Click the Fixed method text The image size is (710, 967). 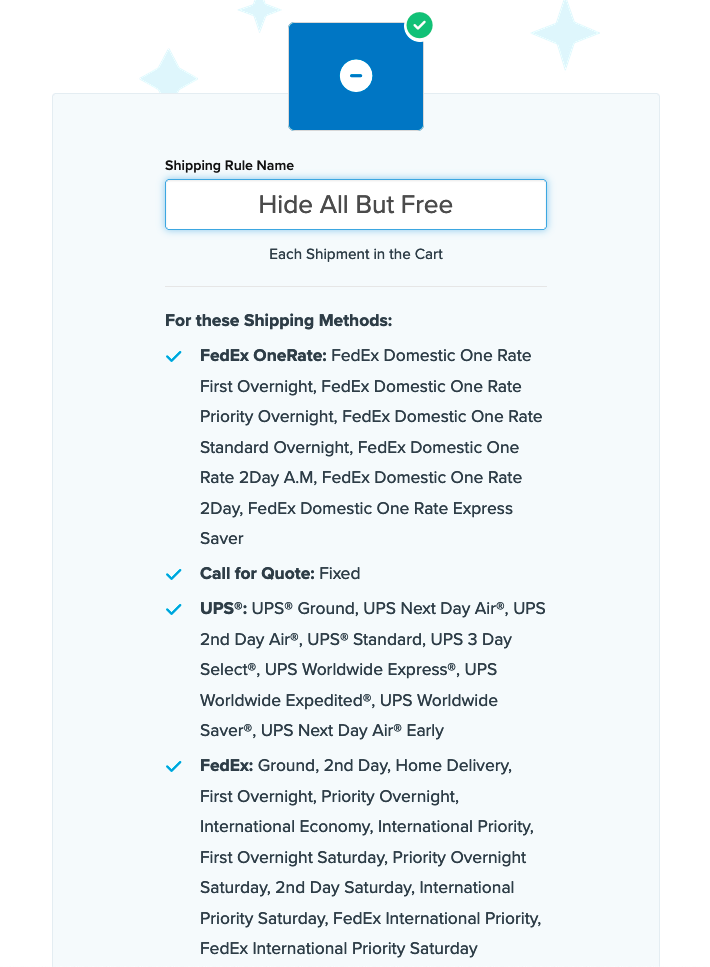(x=340, y=574)
